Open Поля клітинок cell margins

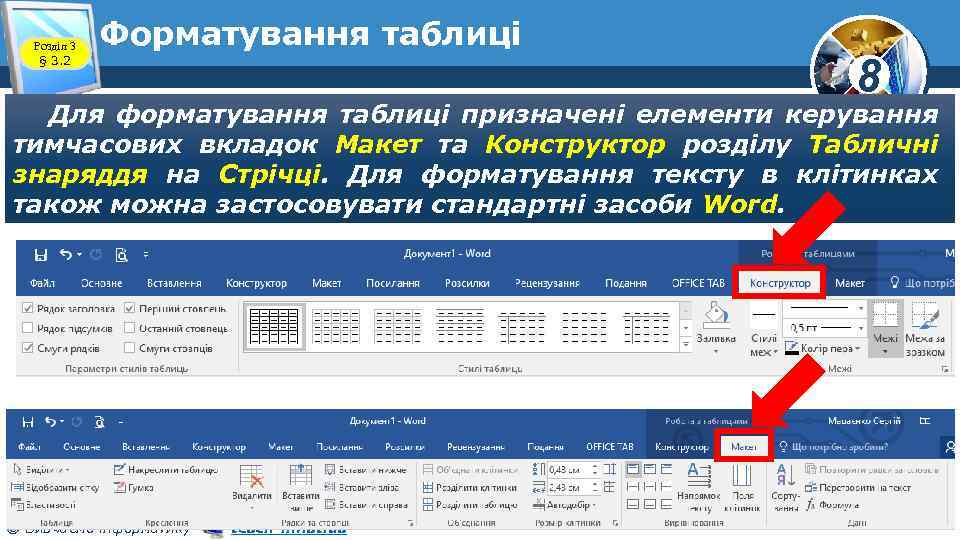[741, 488]
